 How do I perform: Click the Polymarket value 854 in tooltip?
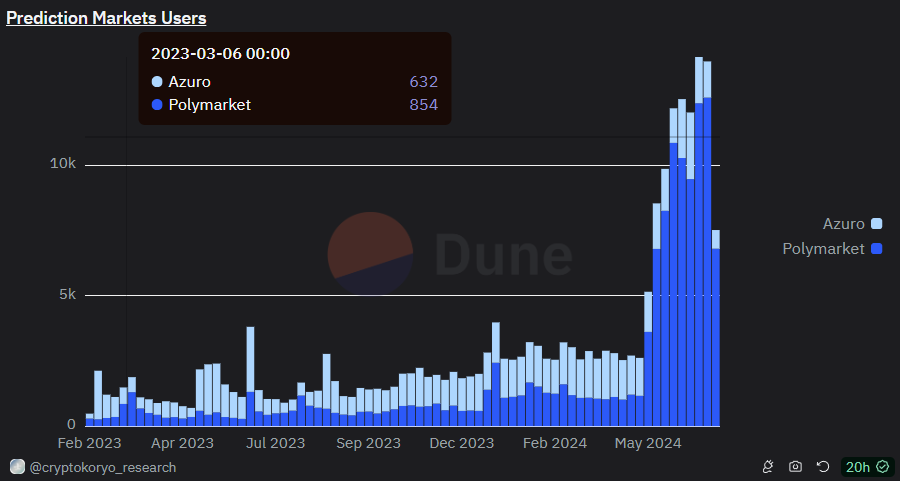click(x=424, y=104)
